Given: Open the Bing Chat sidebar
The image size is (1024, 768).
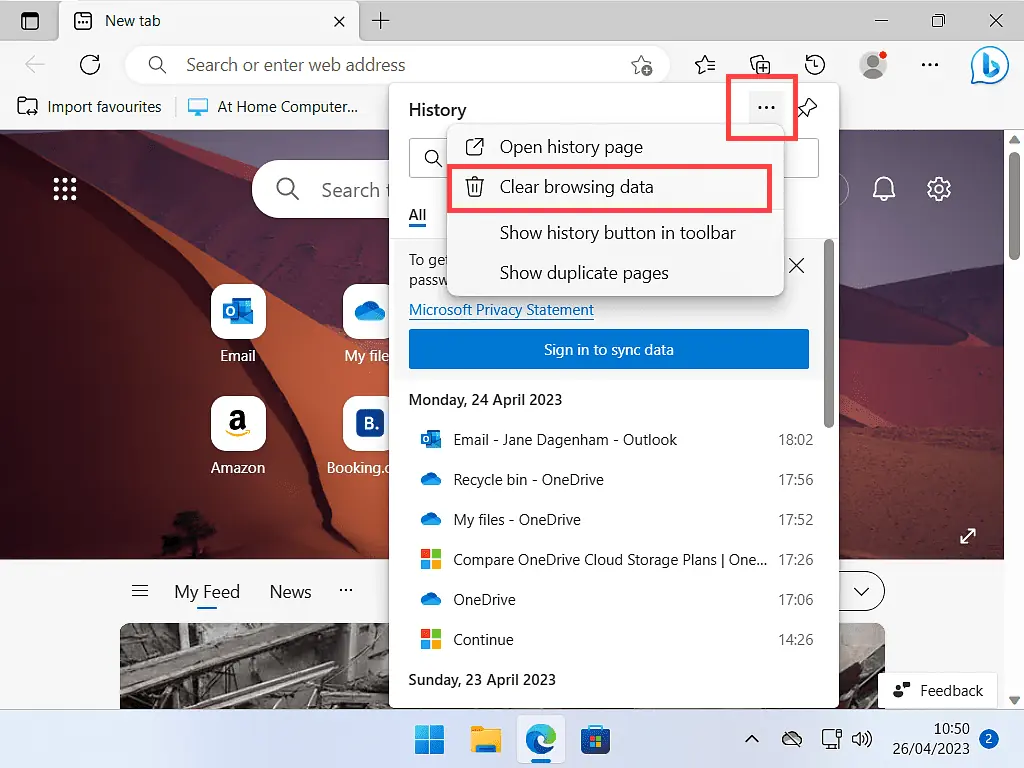Looking at the screenshot, I should click(x=989, y=64).
